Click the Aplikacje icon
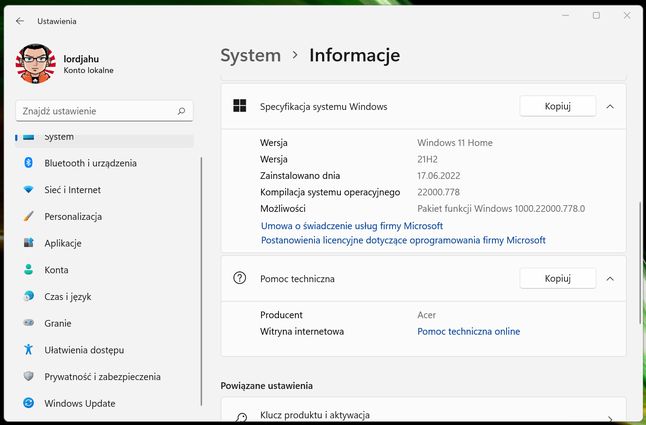 point(28,243)
